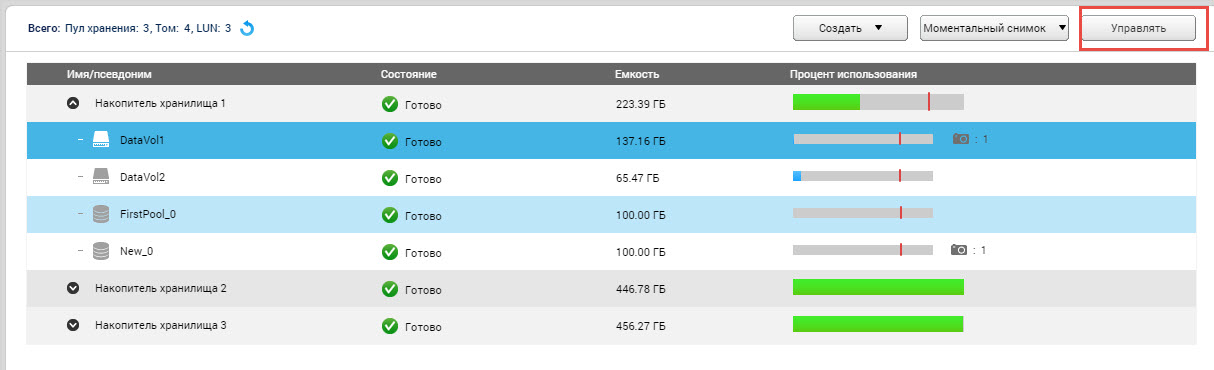Viewport: 1214px width, 370px height.
Task: Click the New_0 LUN database icon
Action: 101,251
